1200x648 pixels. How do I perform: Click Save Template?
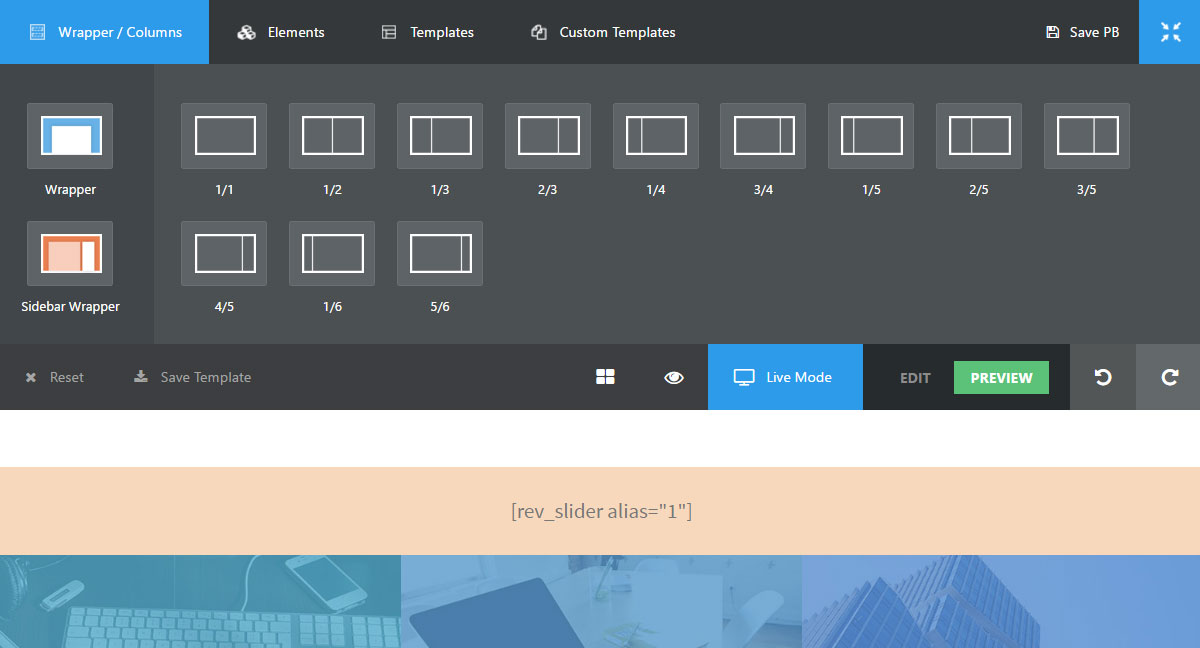point(193,377)
